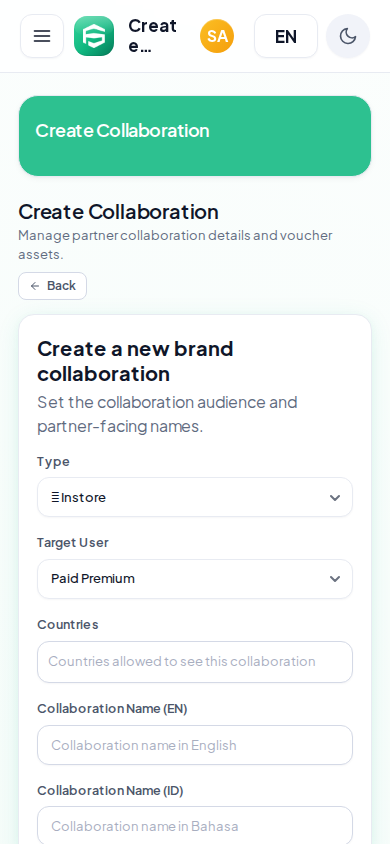
Task: Open the Type dropdown showing Instore
Action: [x=195, y=497]
